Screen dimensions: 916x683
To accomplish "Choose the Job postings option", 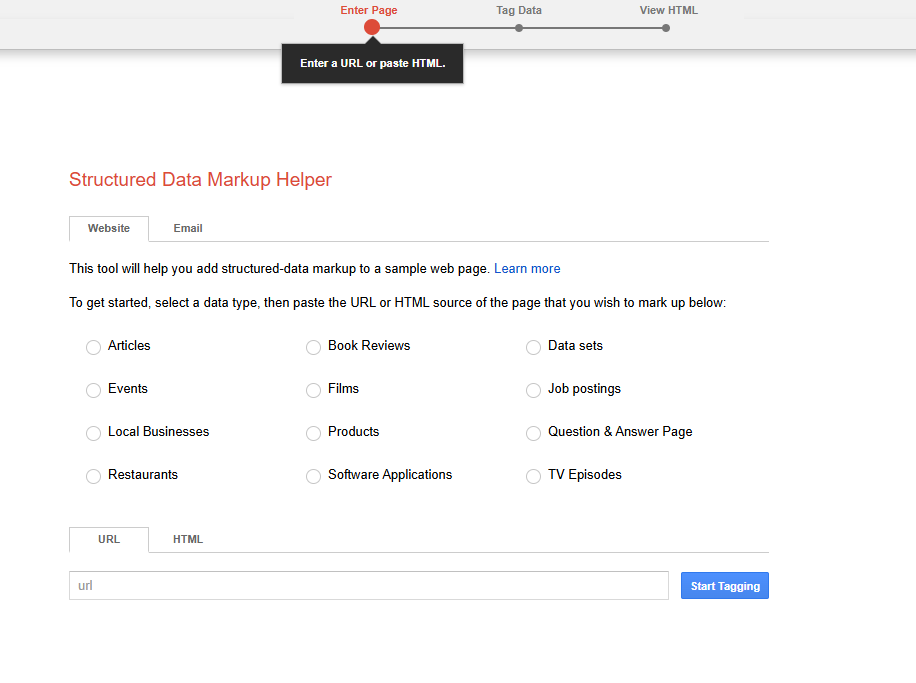I will (x=533, y=390).
